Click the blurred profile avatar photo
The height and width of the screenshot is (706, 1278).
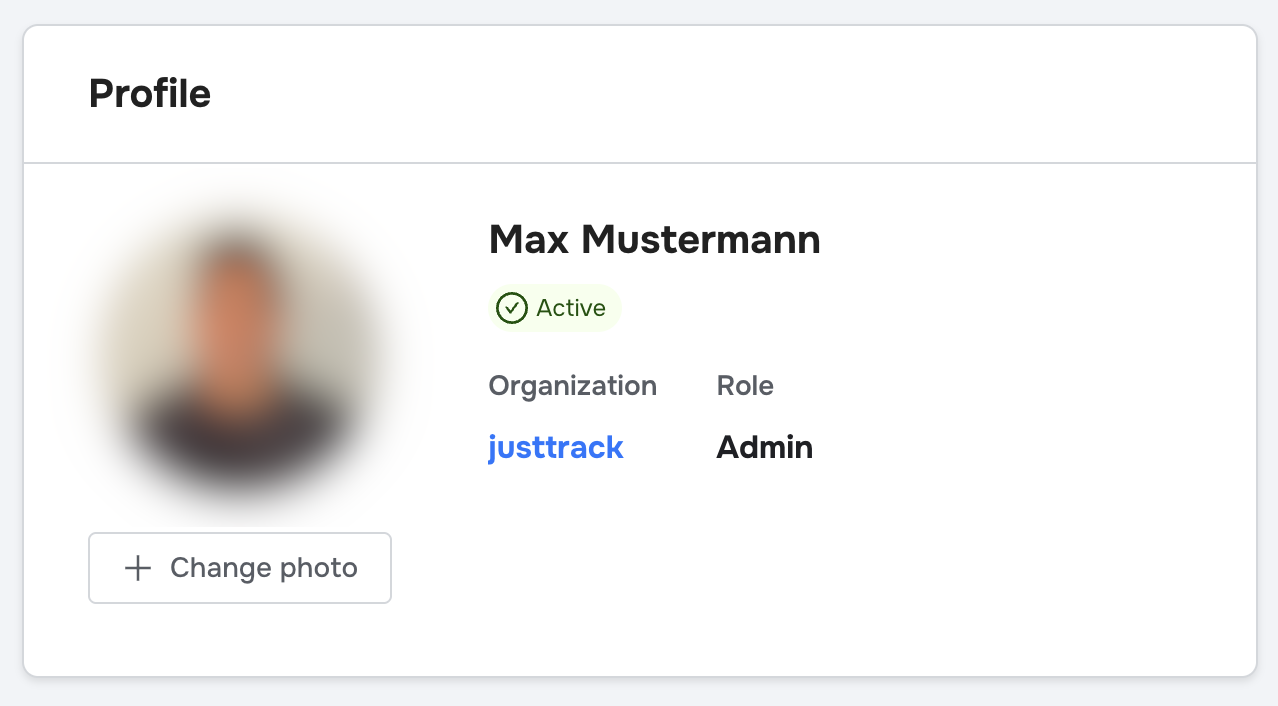point(239,362)
